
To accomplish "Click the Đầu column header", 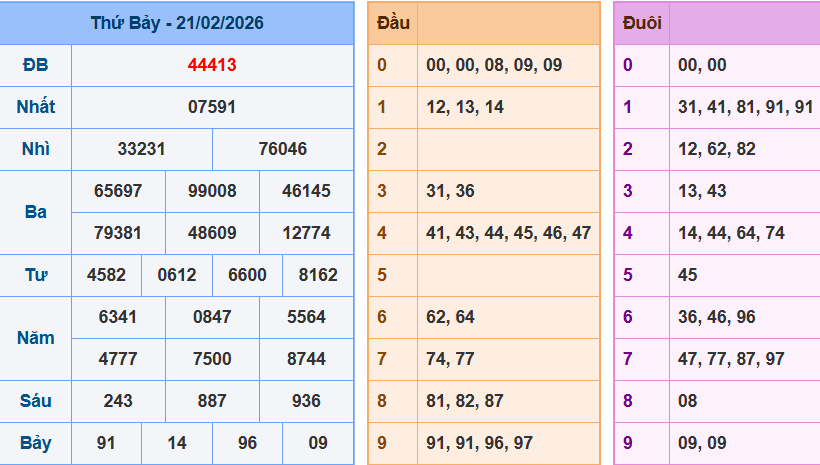I will point(391,23).
